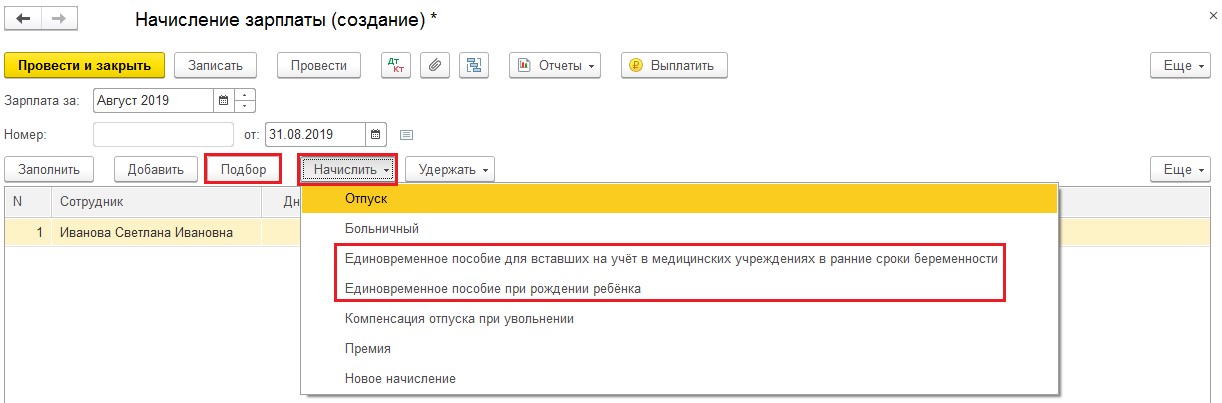This screenshot has height=403, width=1222.
Task: Open the Дт/Кт postings icon
Action: point(397,66)
